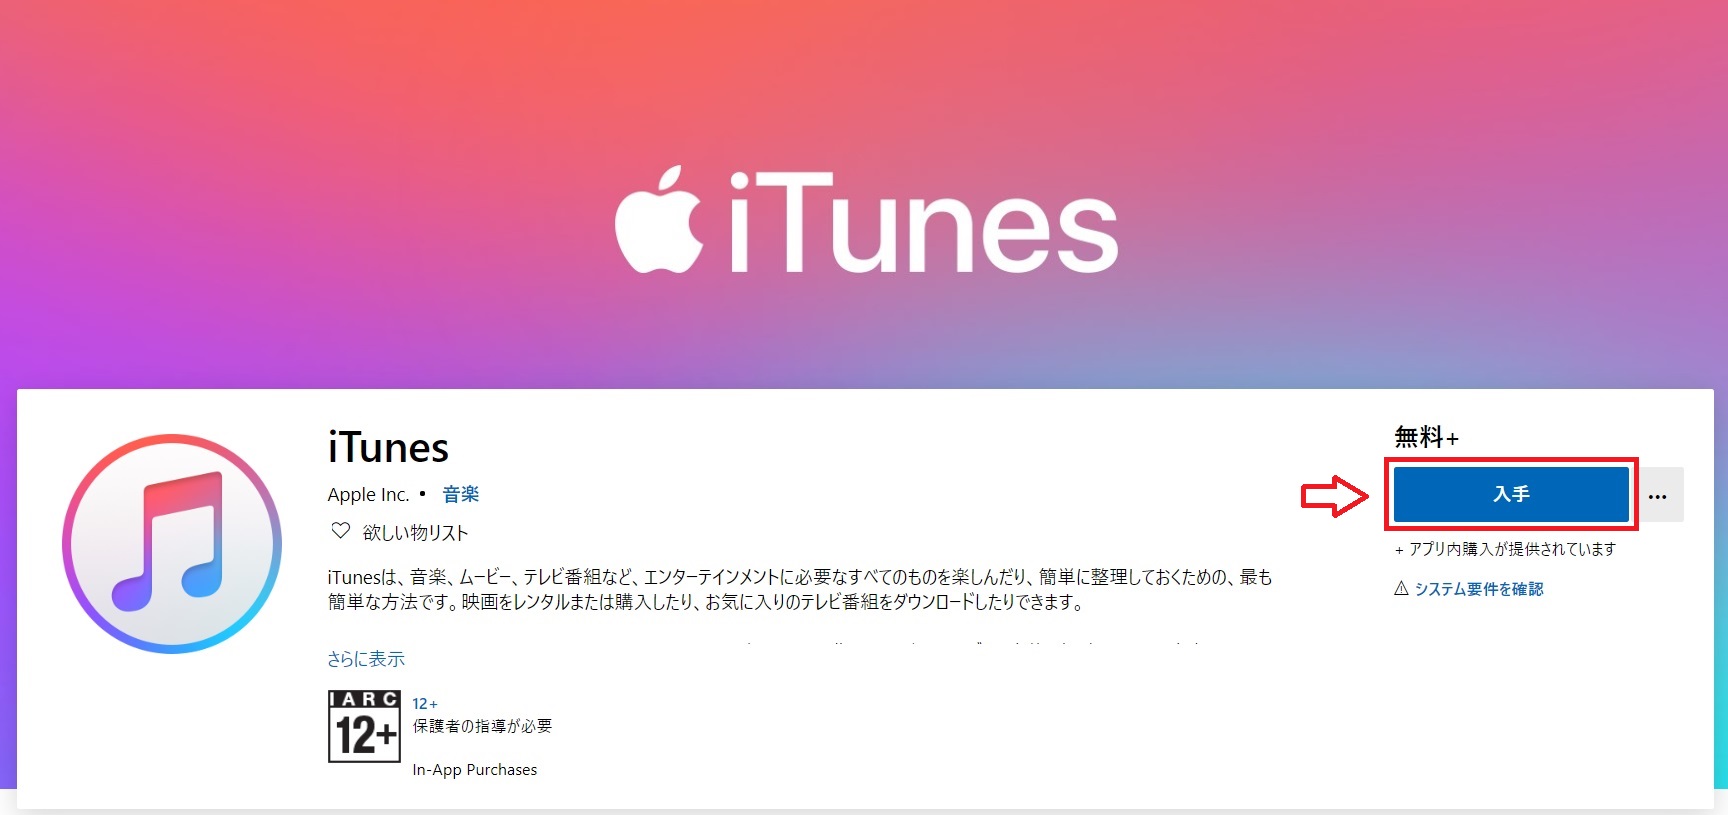Click the In-App Purchases label
The image size is (1728, 815).
(x=475, y=770)
